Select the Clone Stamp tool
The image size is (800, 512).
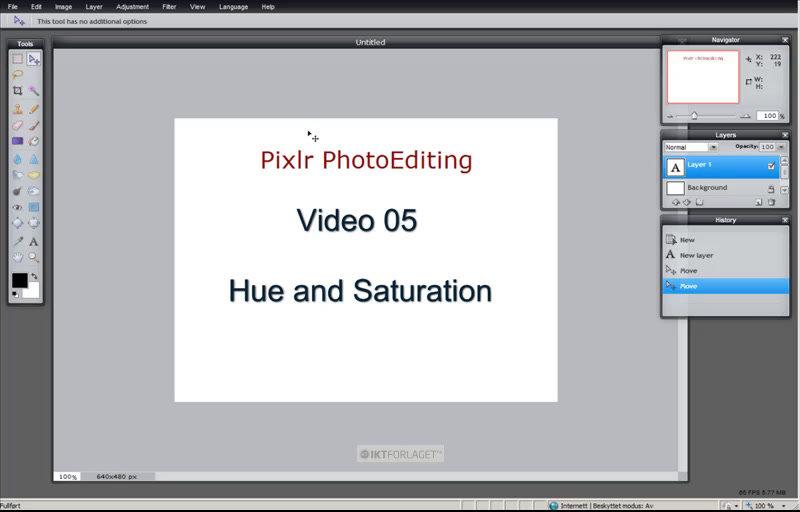(17, 109)
